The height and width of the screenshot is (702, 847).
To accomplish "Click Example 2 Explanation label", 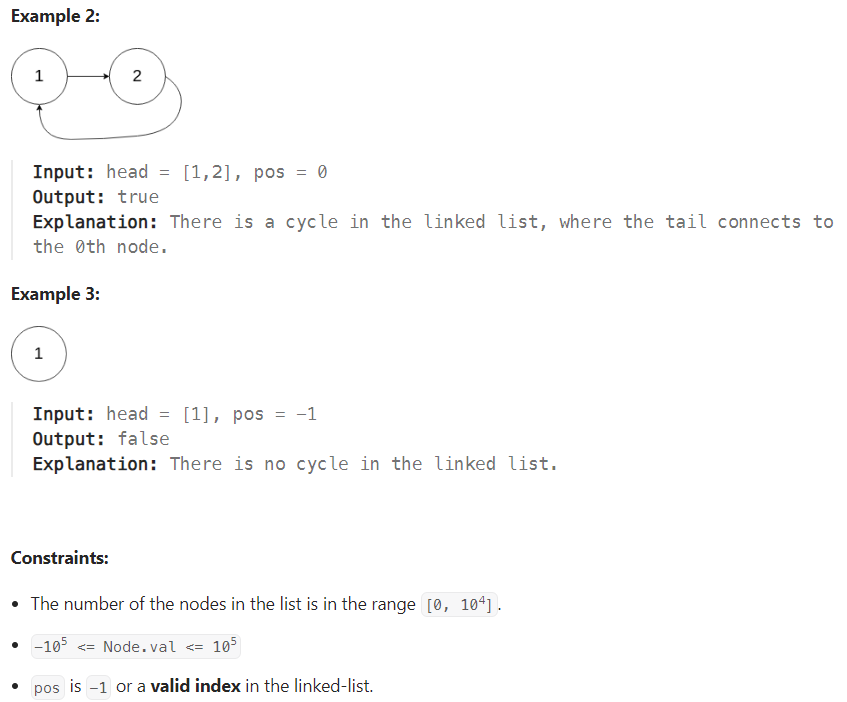I will (95, 222).
